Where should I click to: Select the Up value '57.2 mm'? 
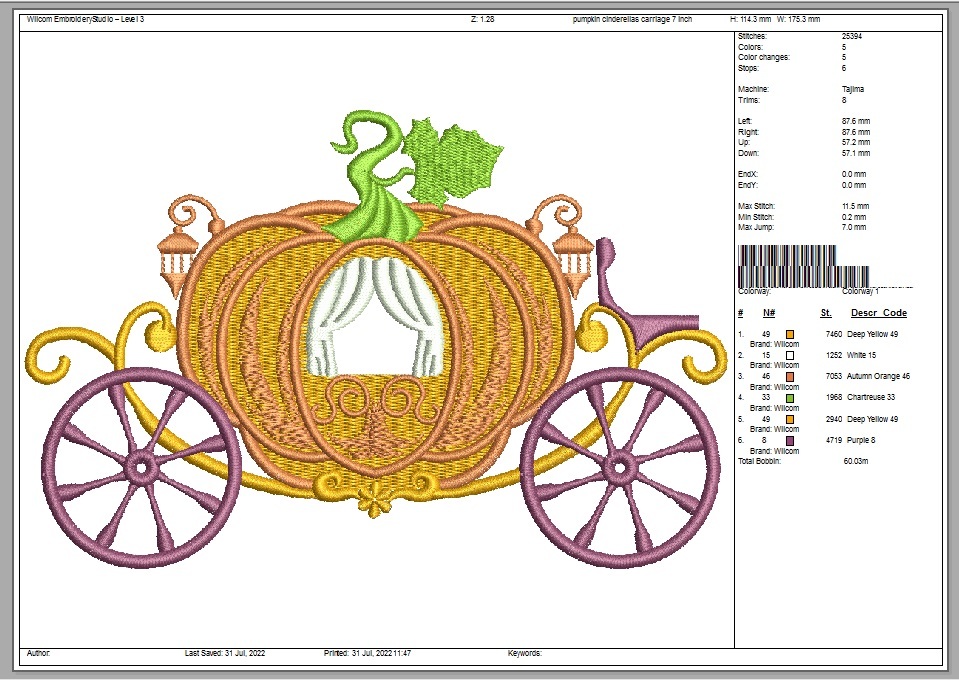click(x=856, y=143)
